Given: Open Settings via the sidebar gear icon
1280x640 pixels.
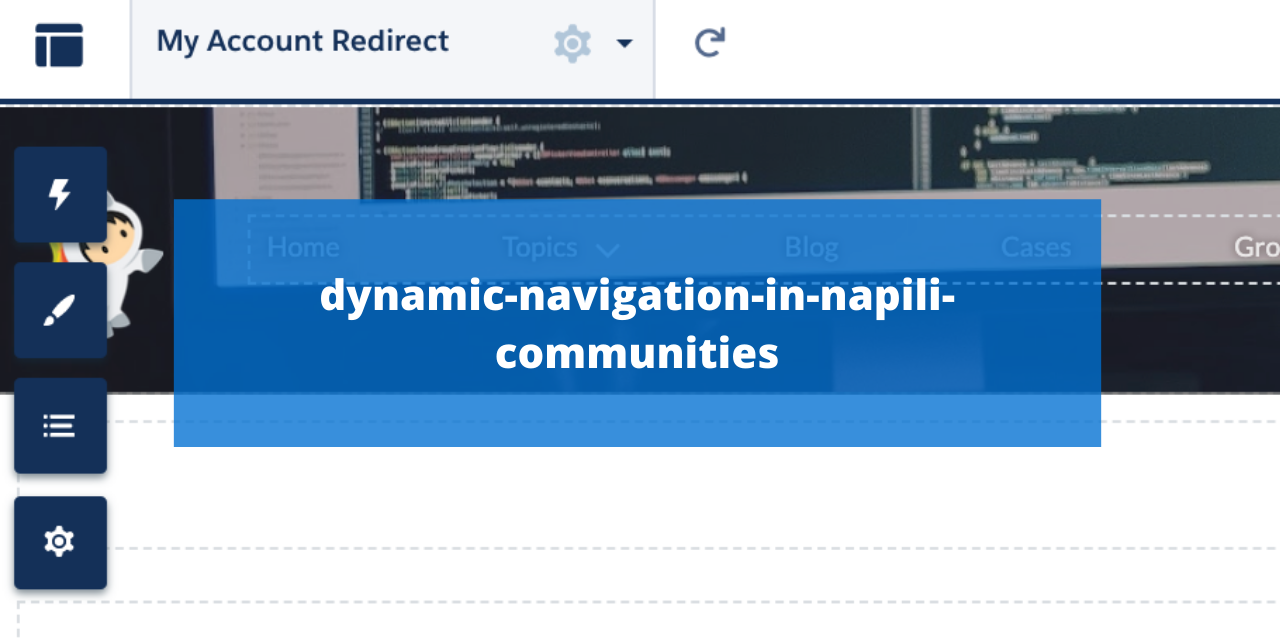Looking at the screenshot, I should [60, 541].
